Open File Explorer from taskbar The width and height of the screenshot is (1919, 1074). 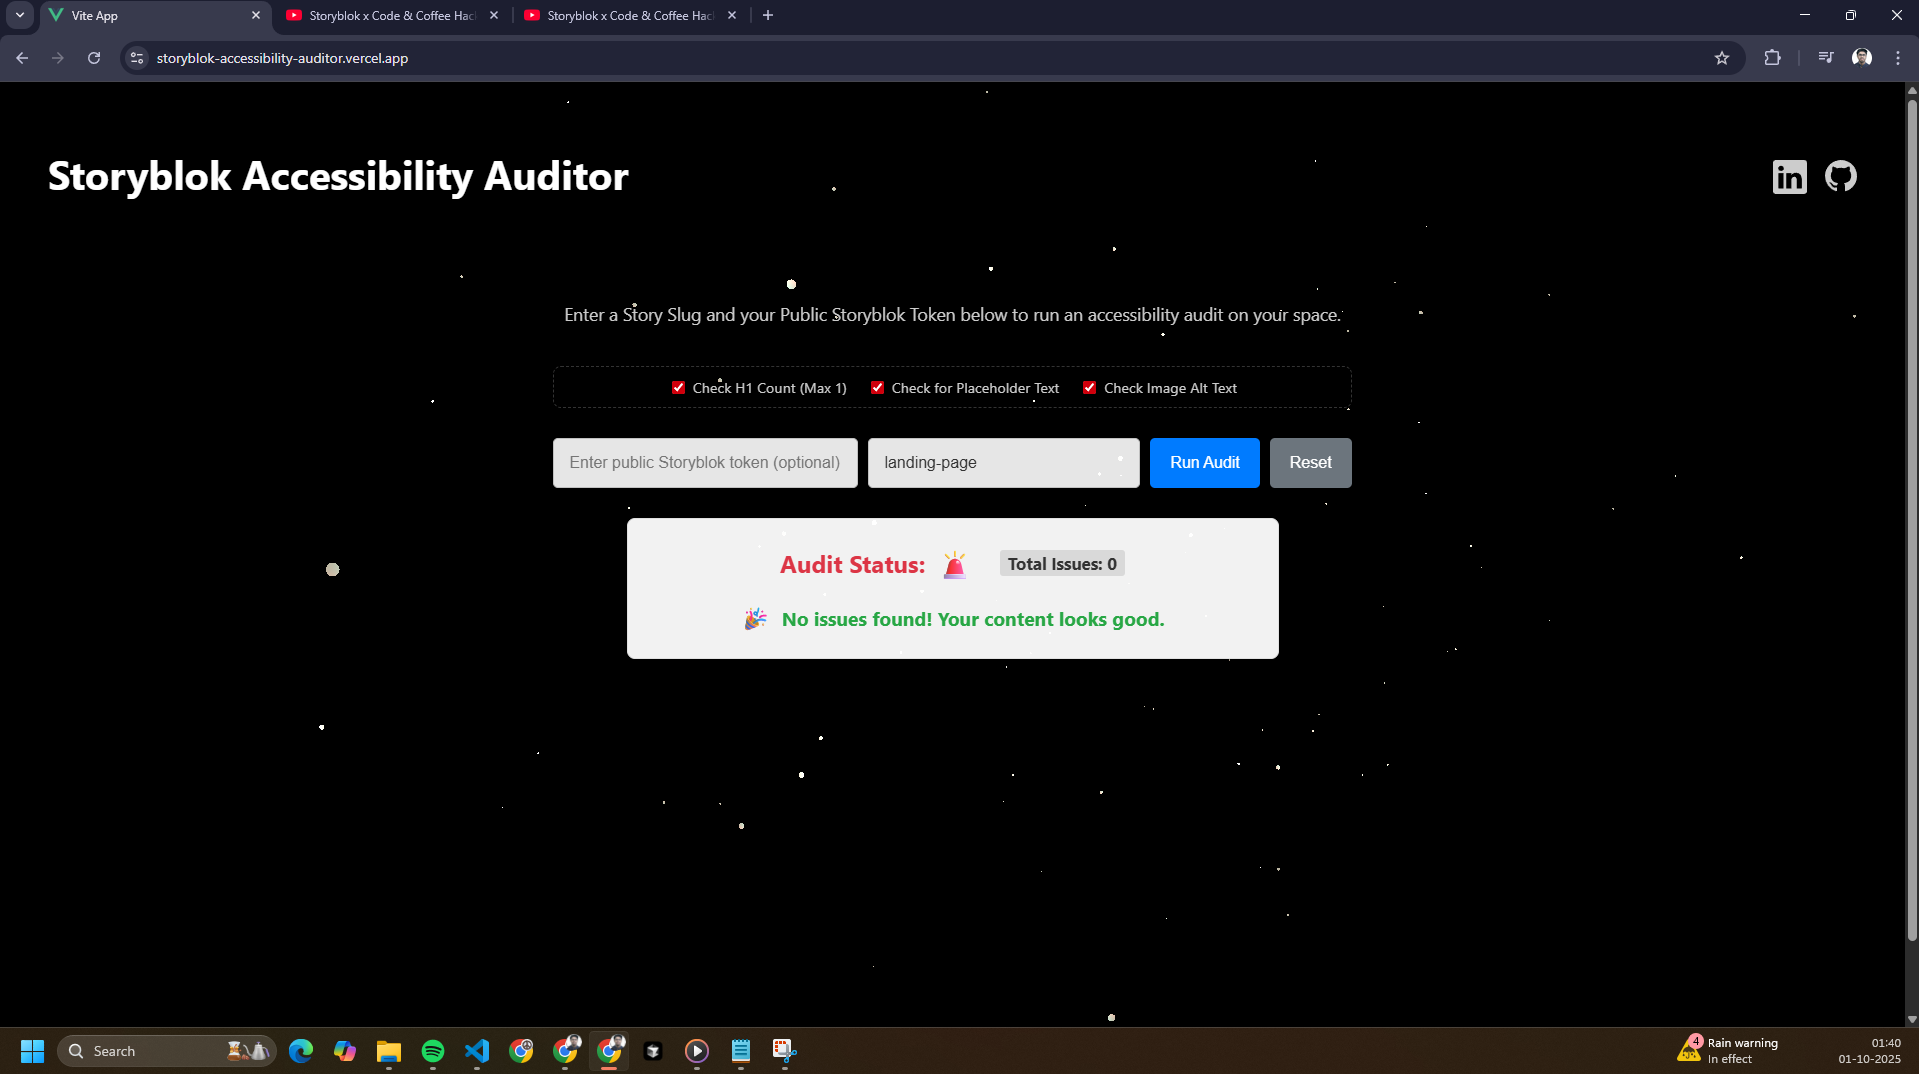click(x=389, y=1051)
